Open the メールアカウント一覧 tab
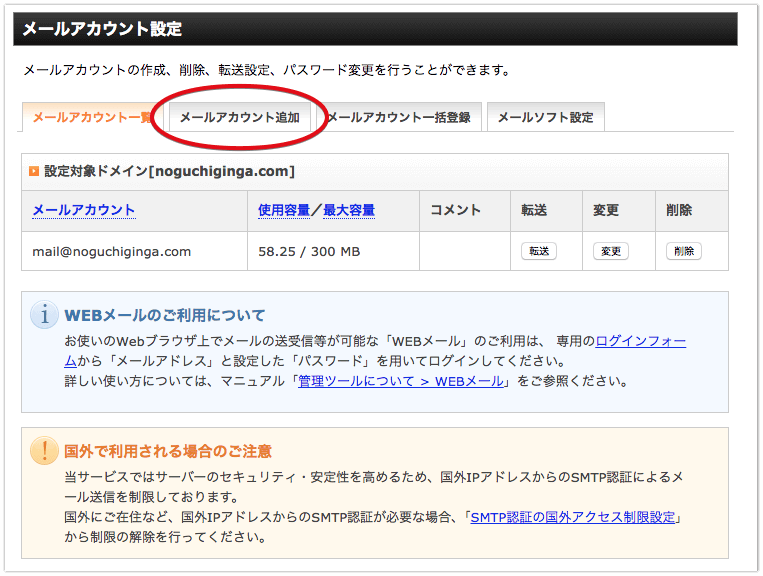The image size is (763, 576). click(92, 117)
